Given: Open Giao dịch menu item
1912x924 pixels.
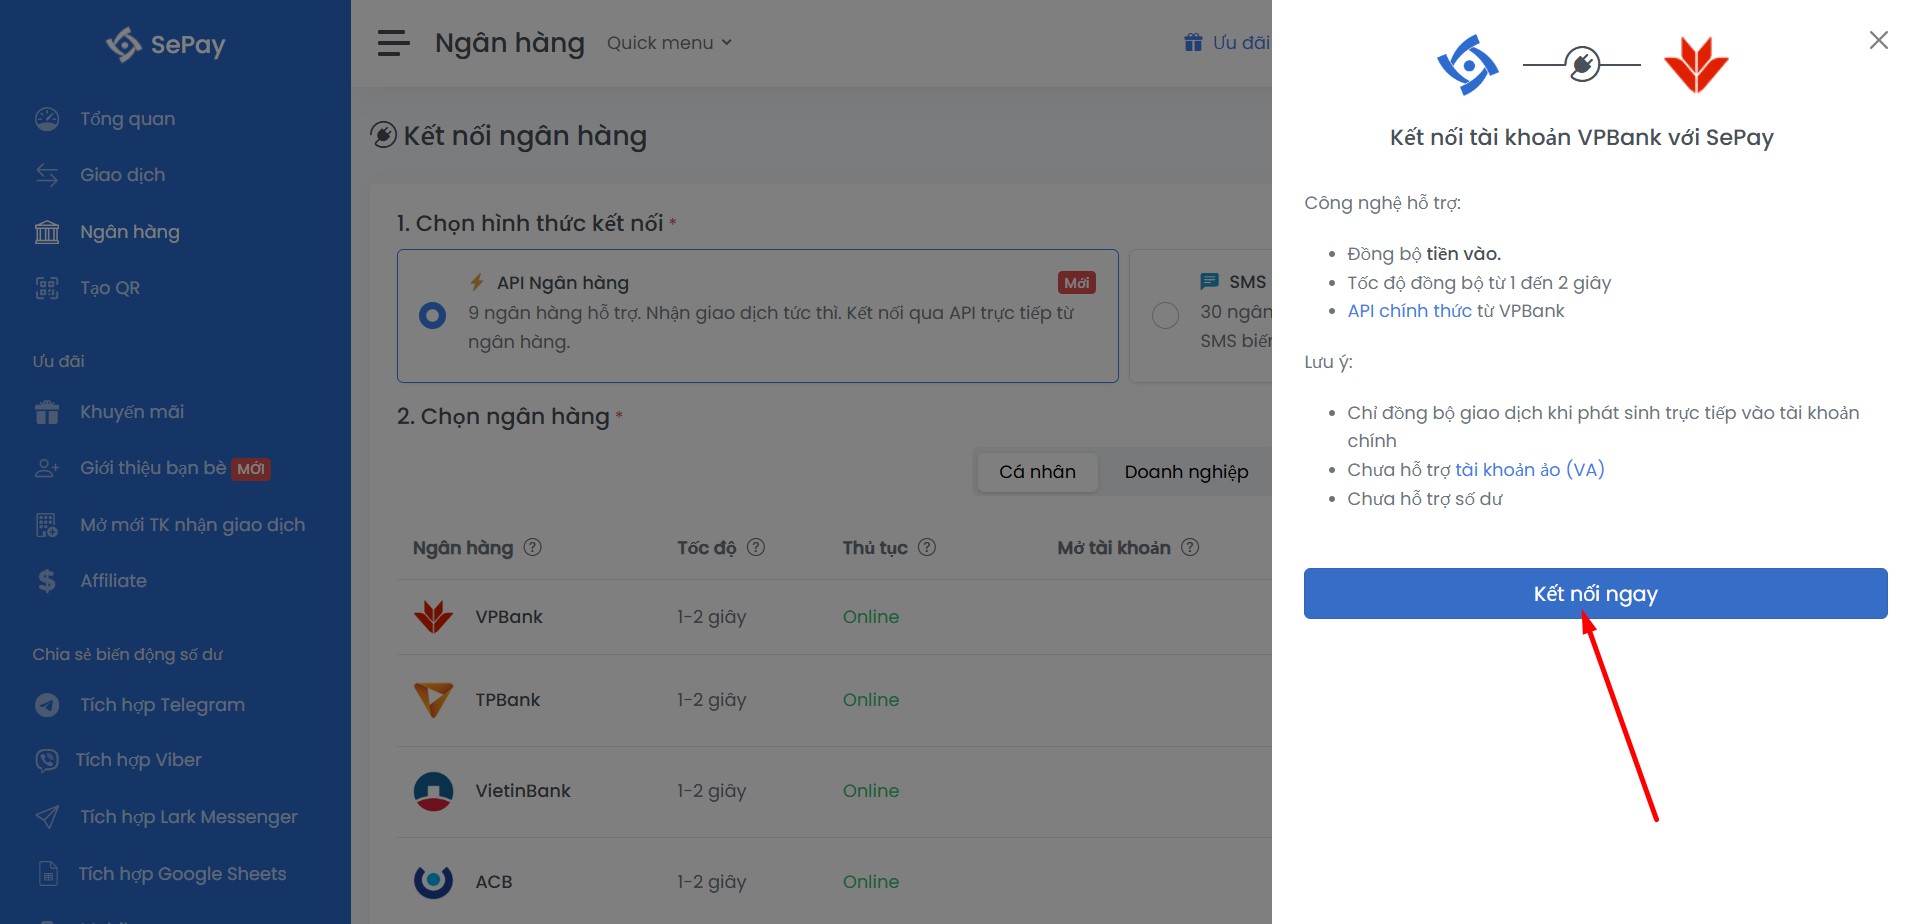Looking at the screenshot, I should pos(122,175).
